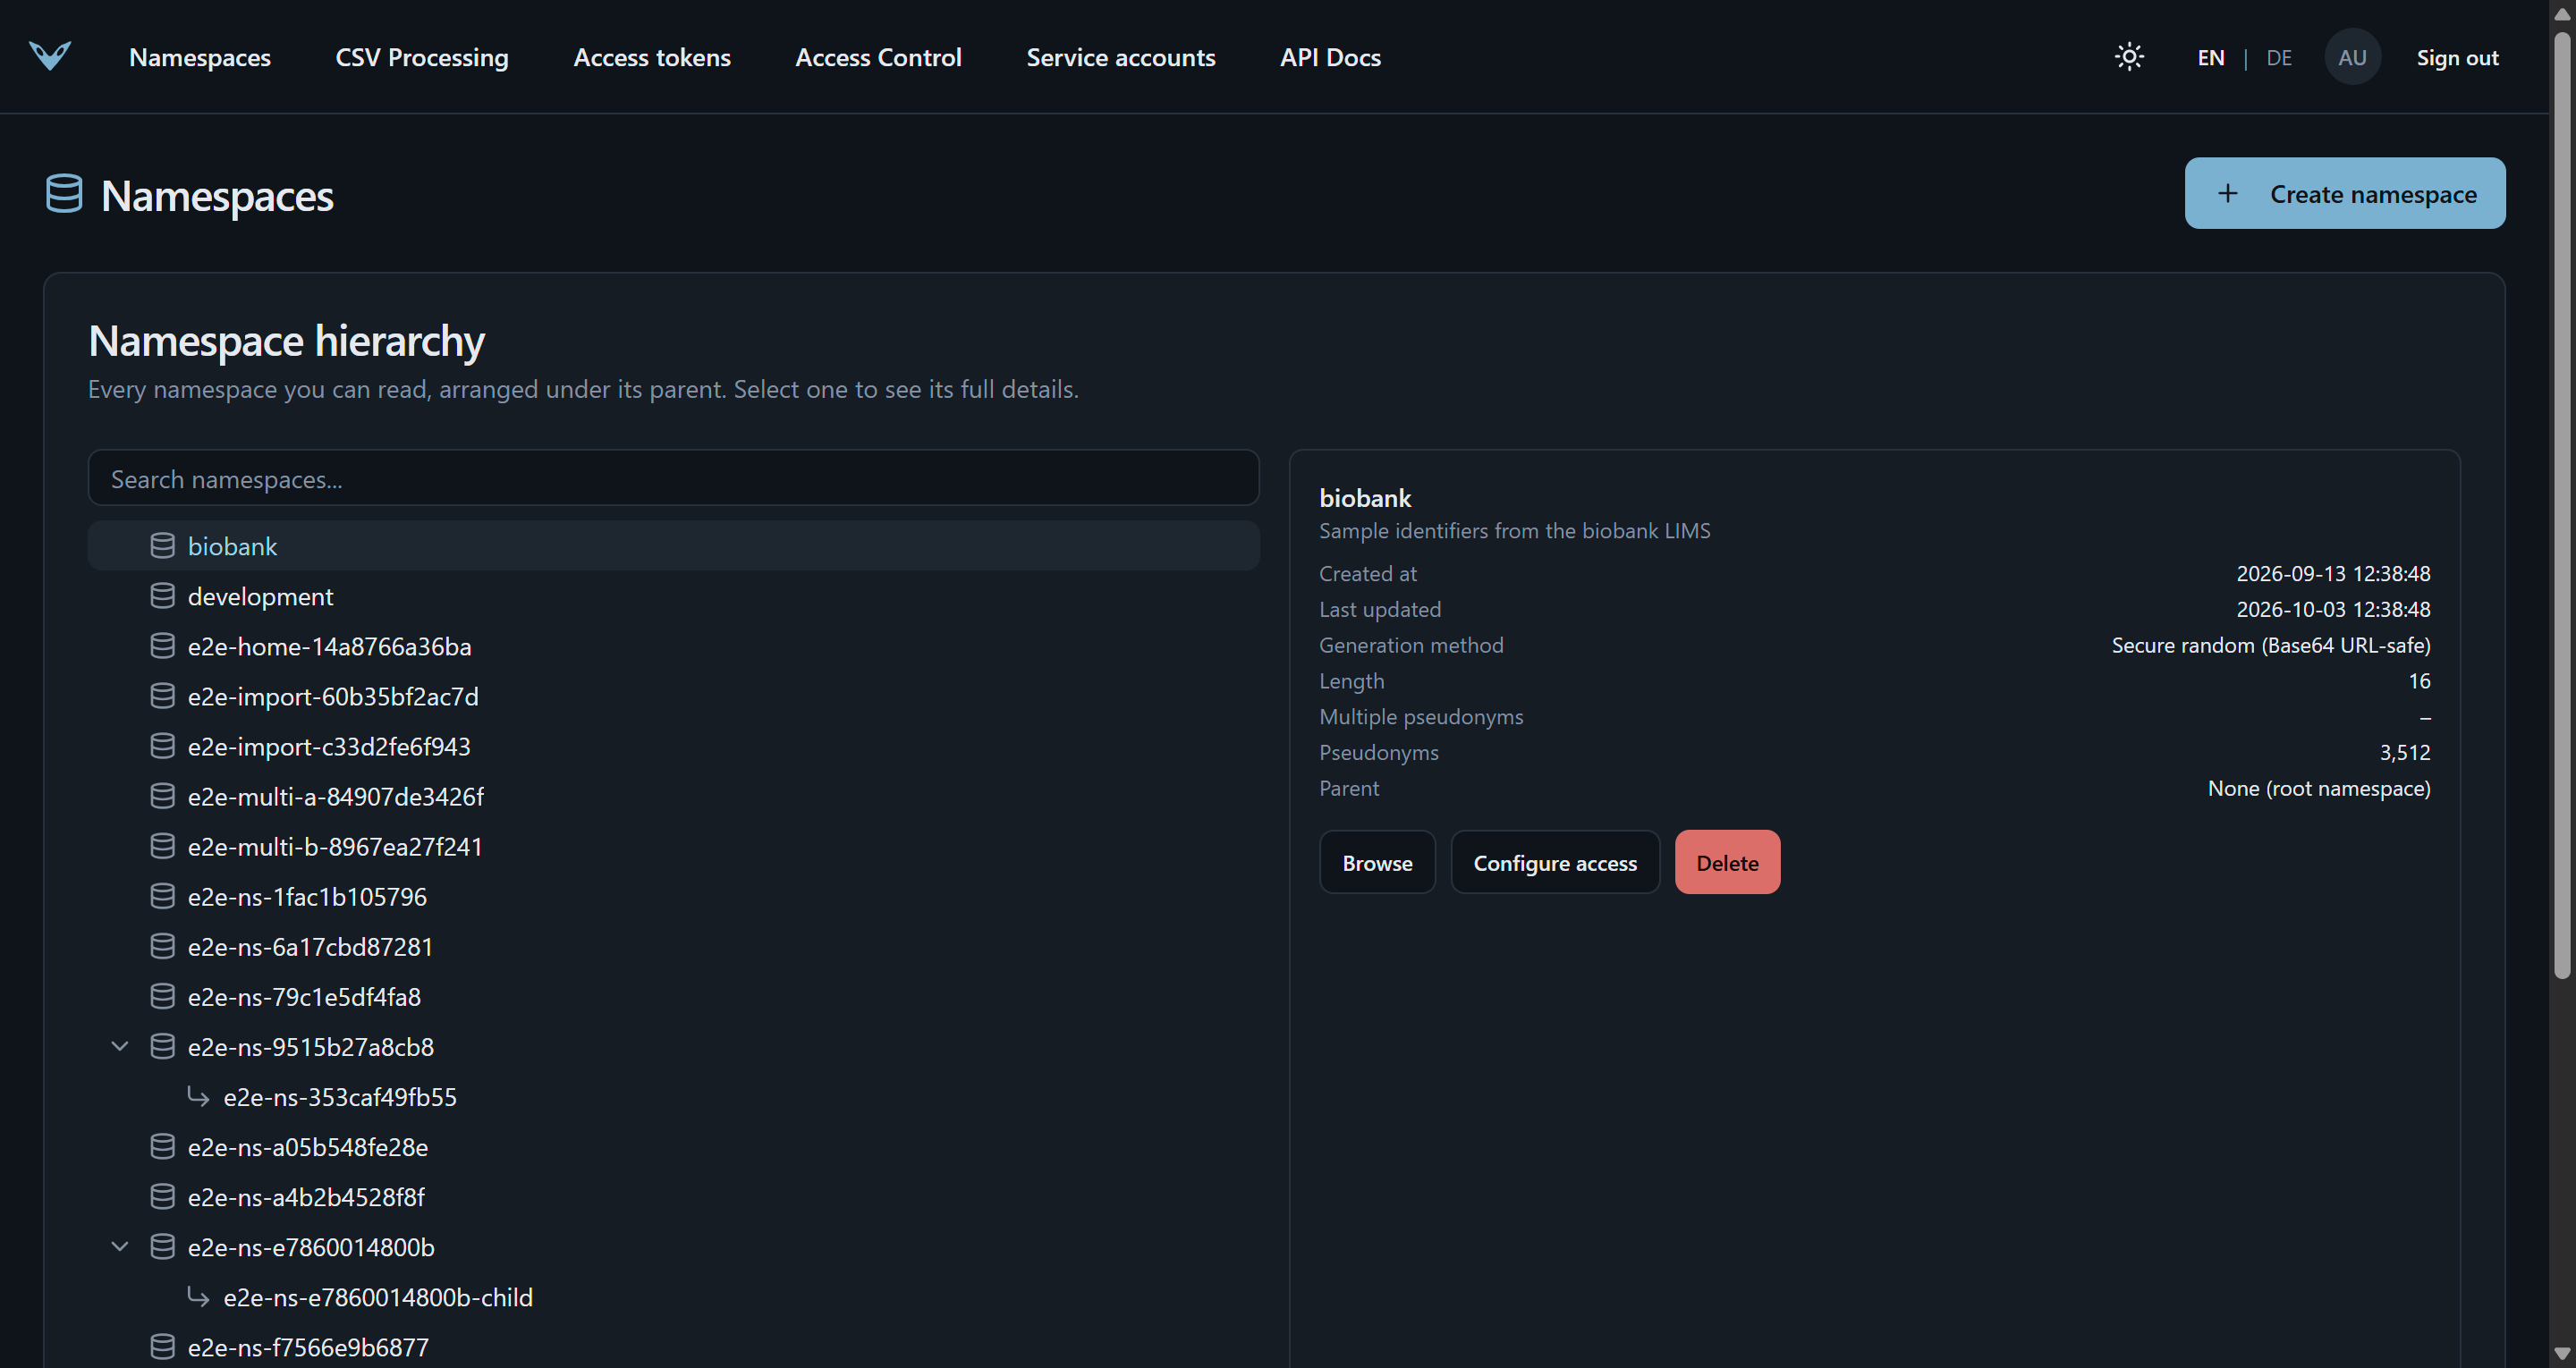
Task: Collapse the e2e-ns-9515b27a8cb8 namespace
Action: [x=120, y=1046]
